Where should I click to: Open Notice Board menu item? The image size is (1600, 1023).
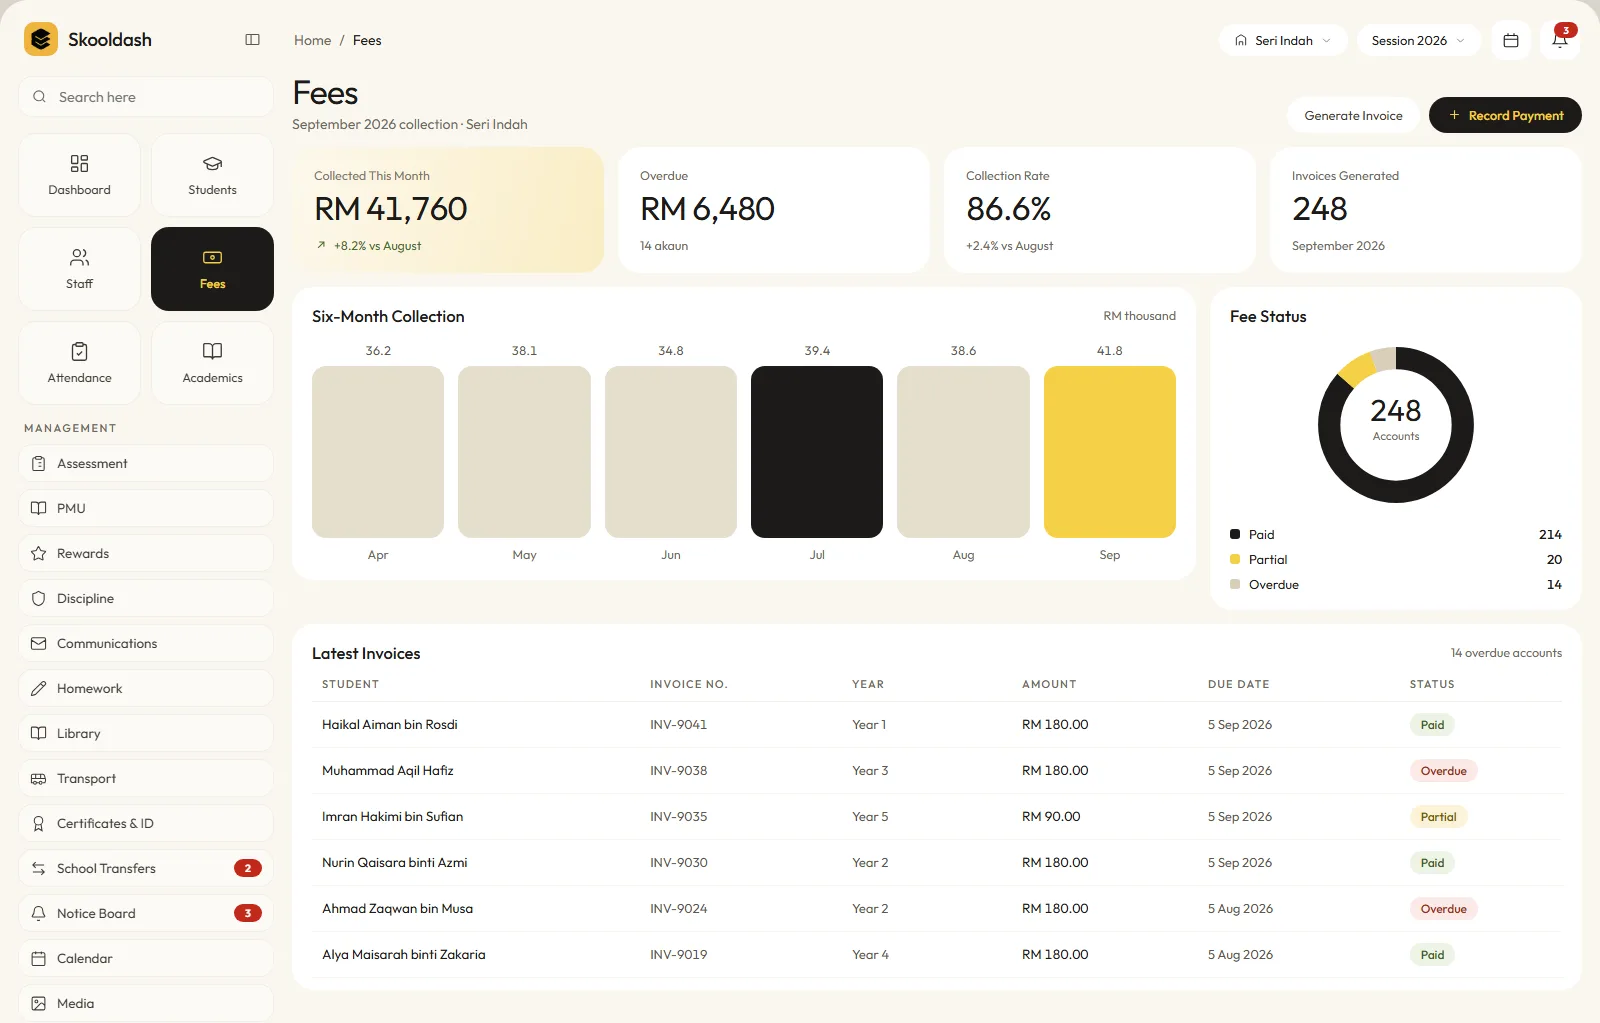(x=146, y=913)
